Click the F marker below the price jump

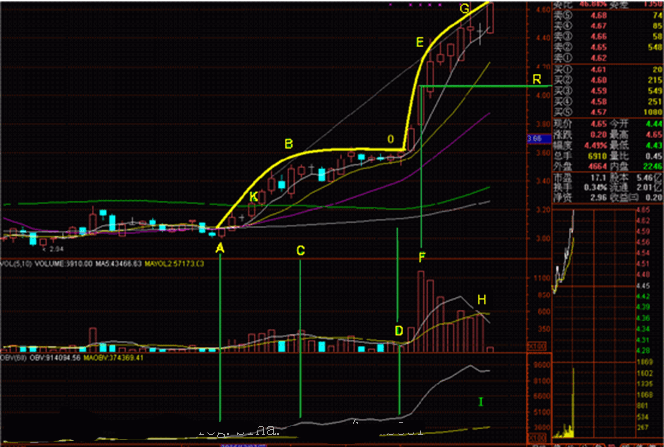422,258
